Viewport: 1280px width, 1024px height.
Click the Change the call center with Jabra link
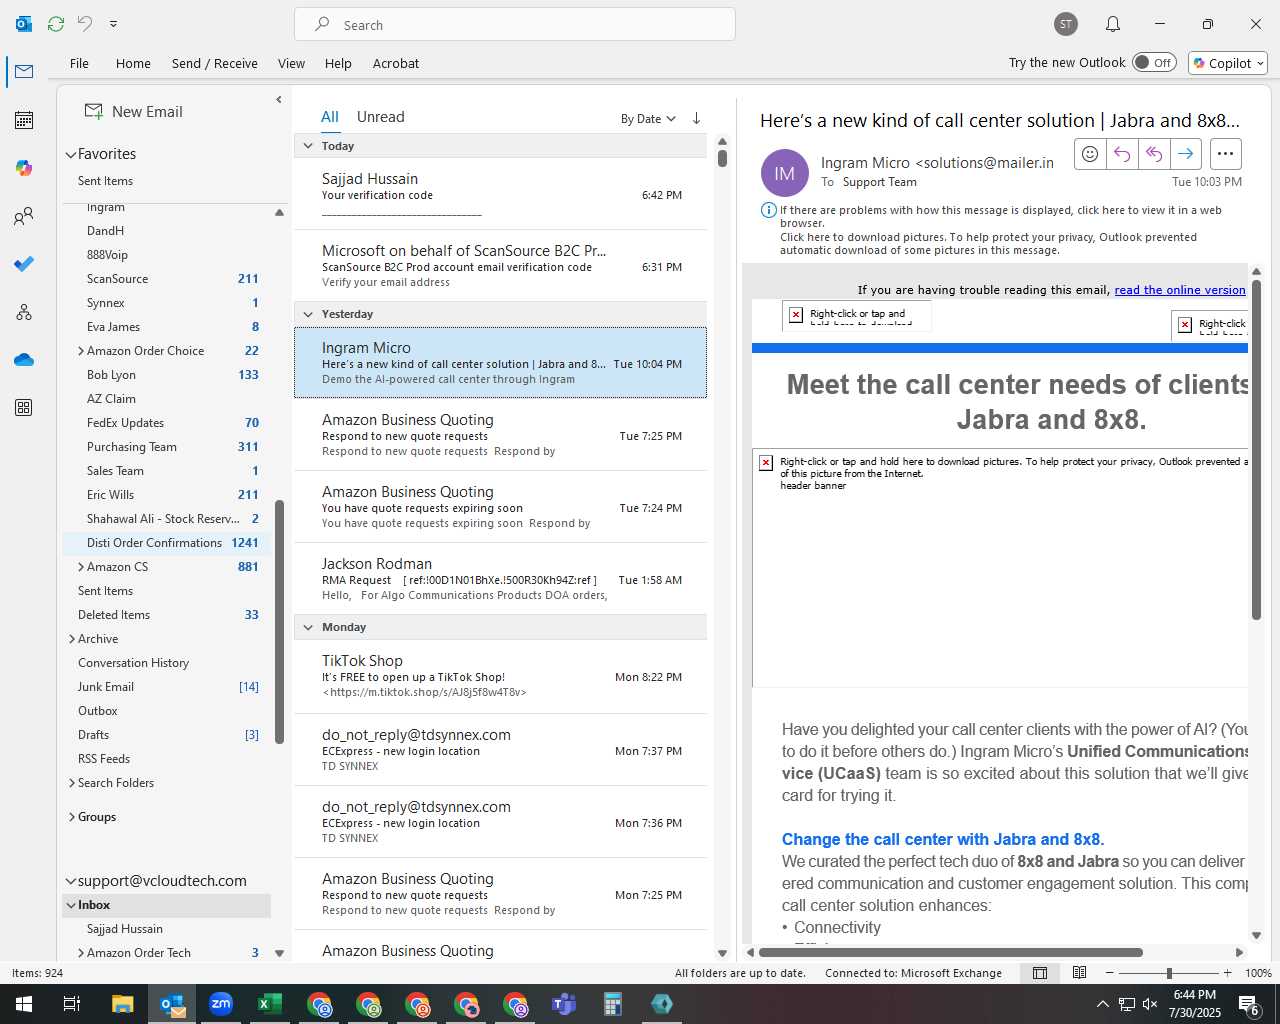943,840
